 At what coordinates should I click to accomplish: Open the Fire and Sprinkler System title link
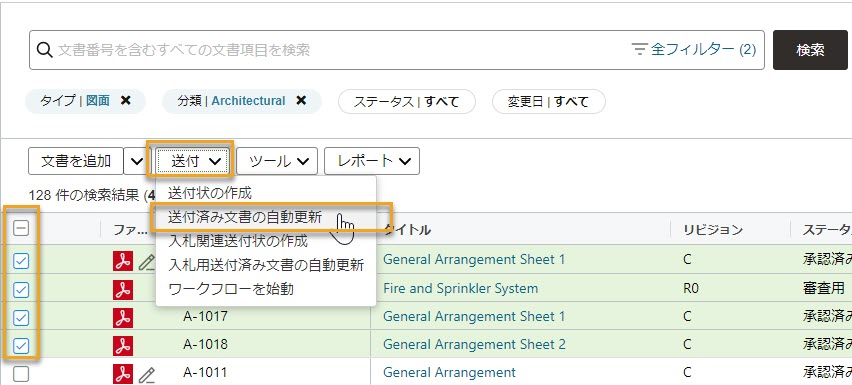[x=460, y=288]
